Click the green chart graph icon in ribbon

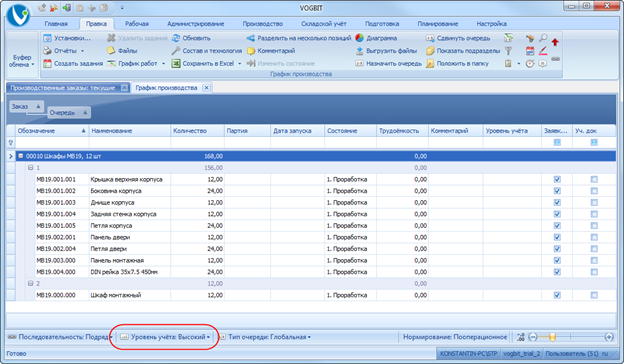pyautogui.click(x=508, y=38)
